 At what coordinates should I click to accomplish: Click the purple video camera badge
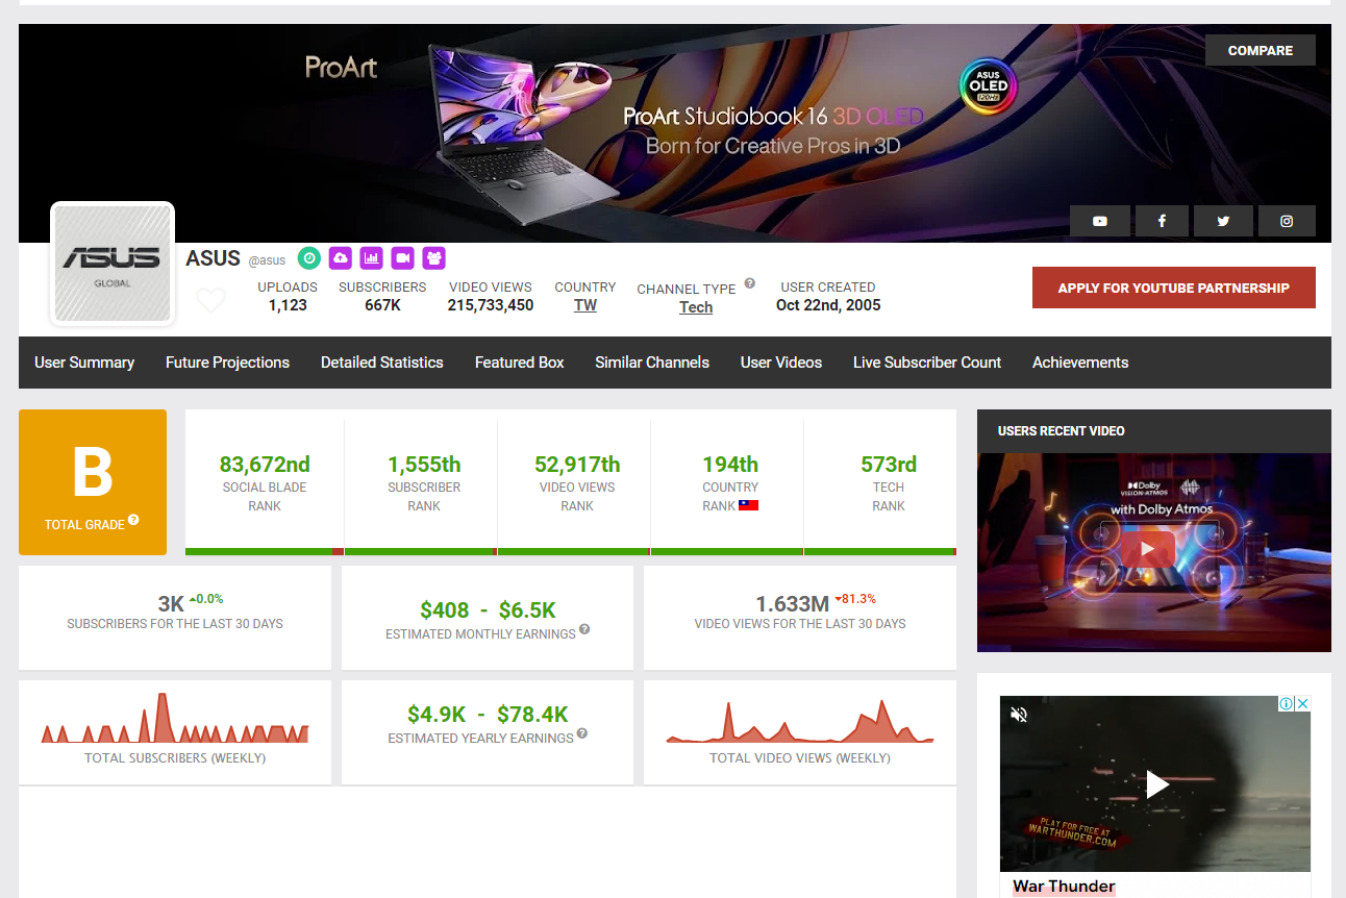pos(403,258)
